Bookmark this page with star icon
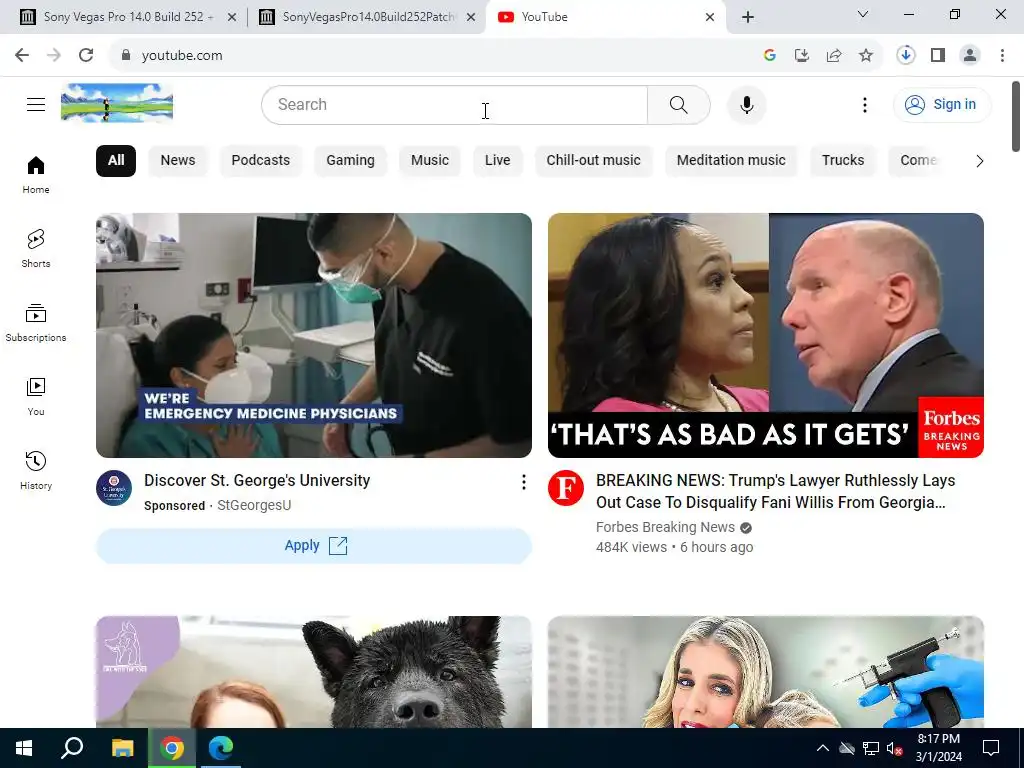 coord(866,56)
